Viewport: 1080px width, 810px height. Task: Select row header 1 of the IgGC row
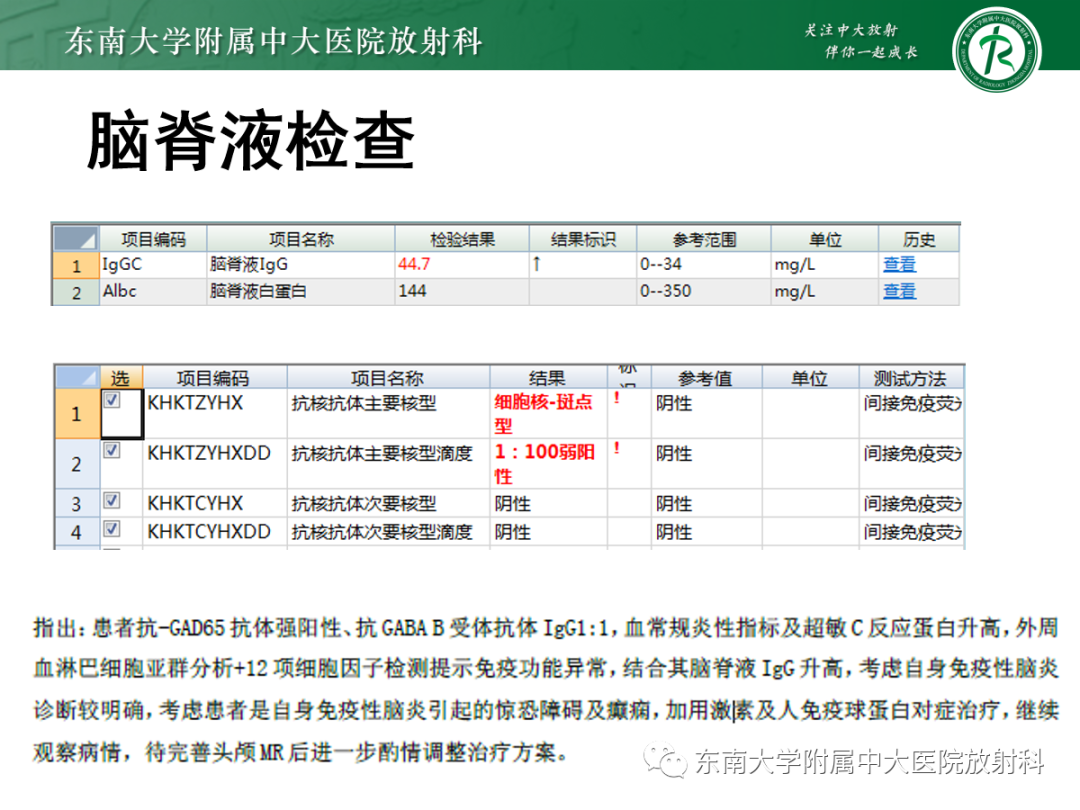76,266
